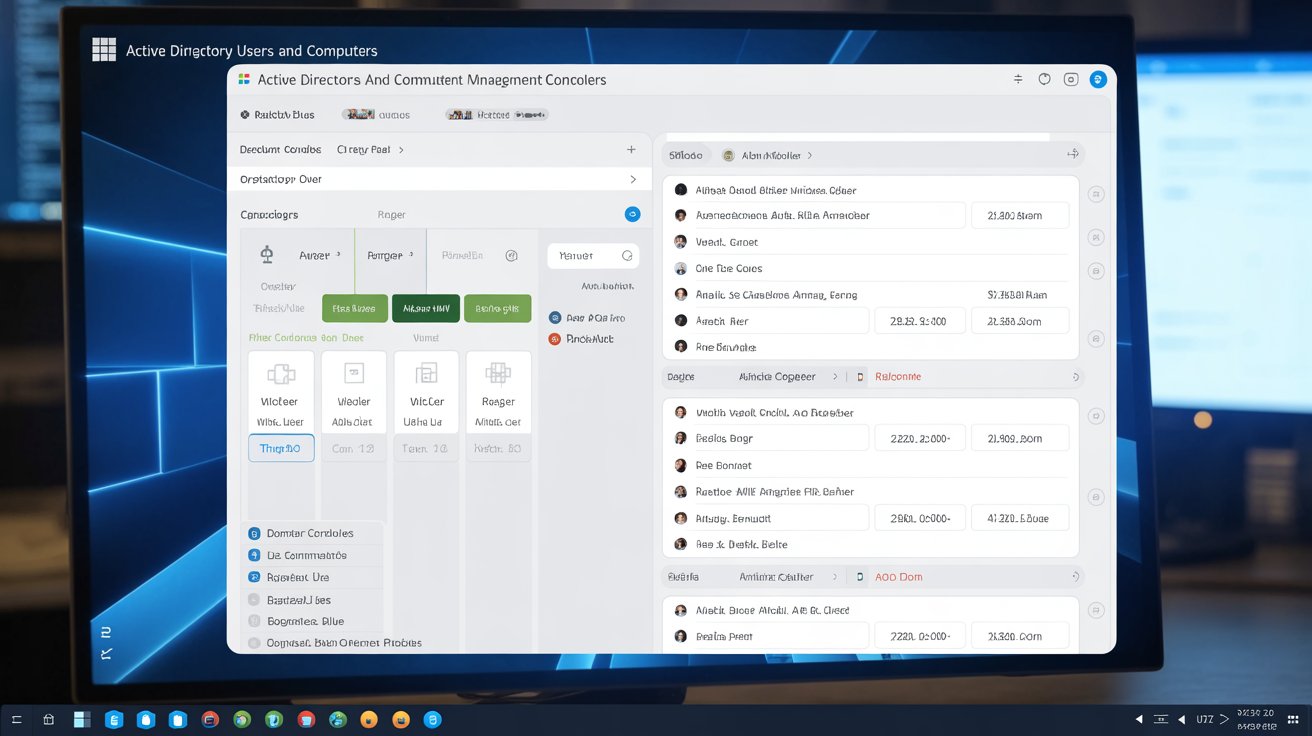Expand the Alon Moolier breadcrumb chevron

tap(809, 156)
